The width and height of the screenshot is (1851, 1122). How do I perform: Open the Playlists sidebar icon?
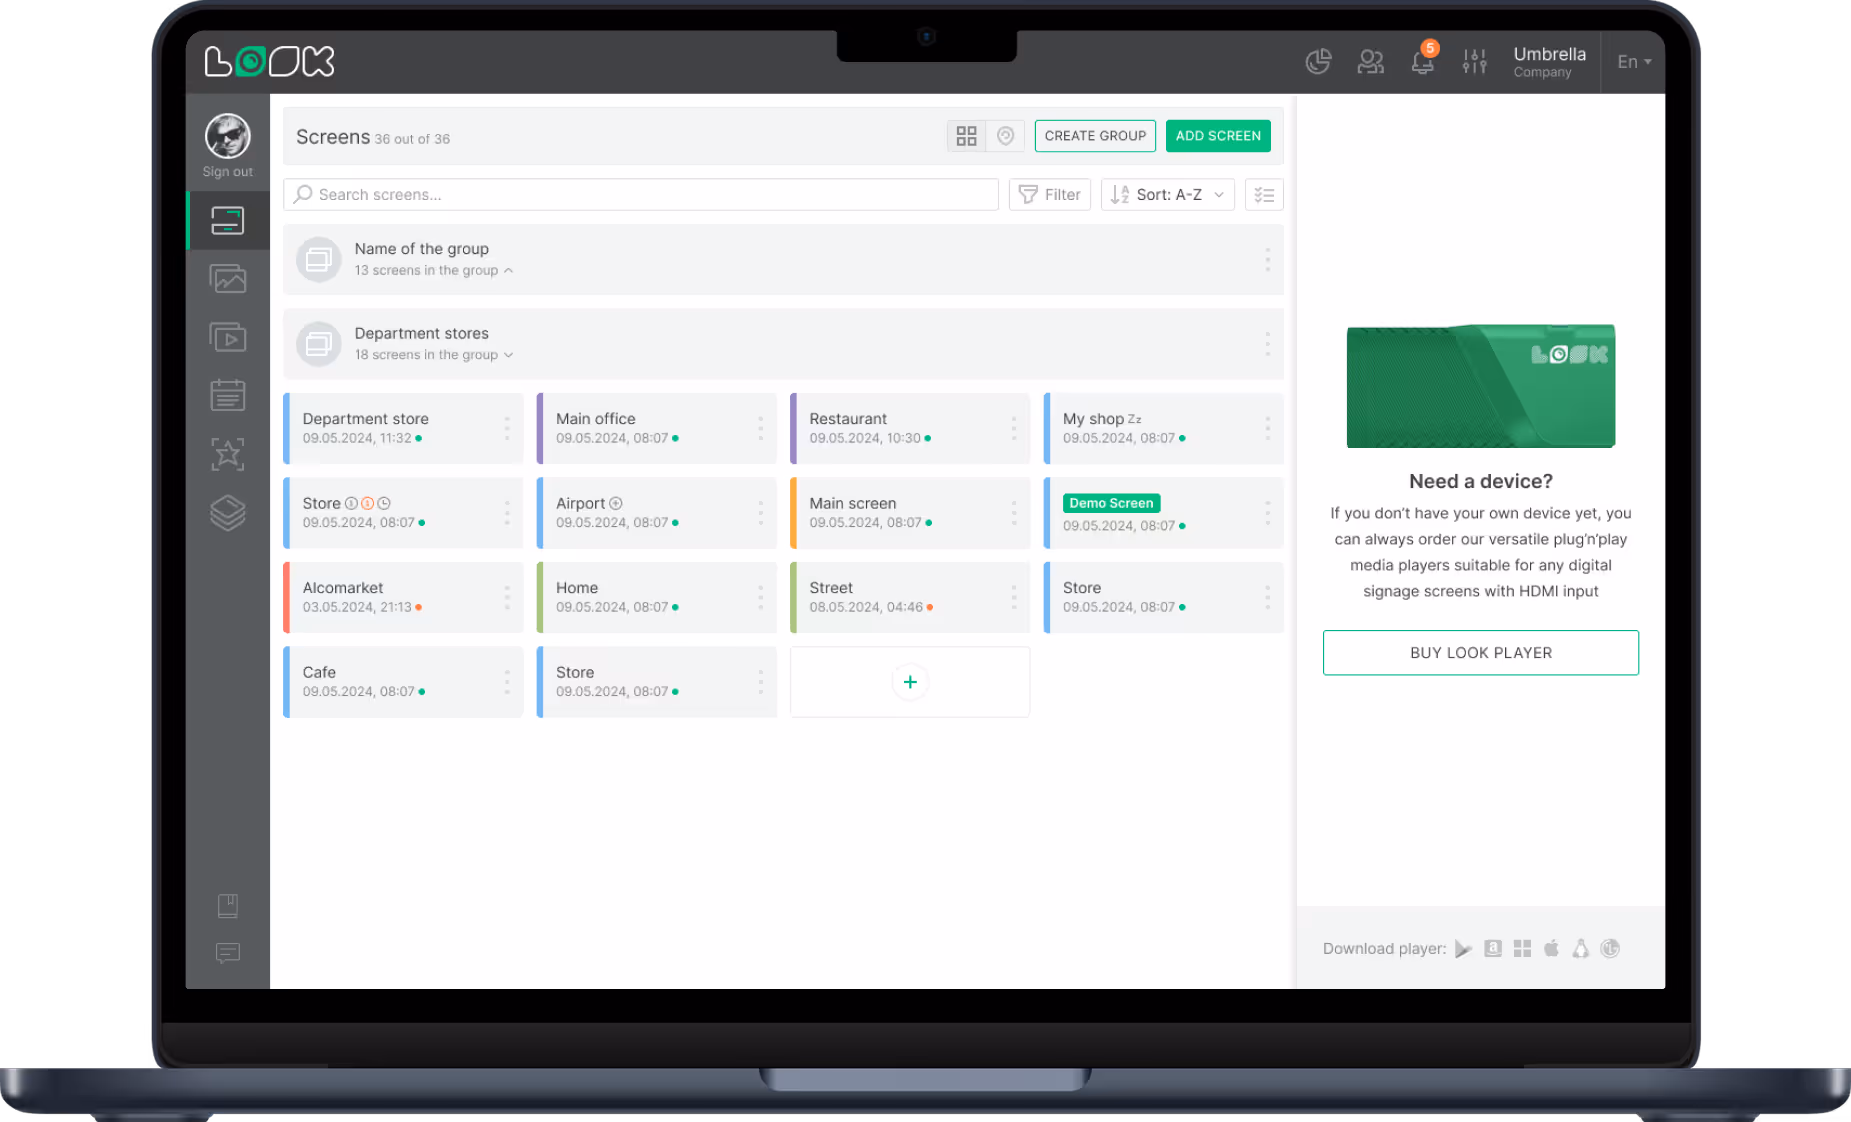[x=227, y=337]
